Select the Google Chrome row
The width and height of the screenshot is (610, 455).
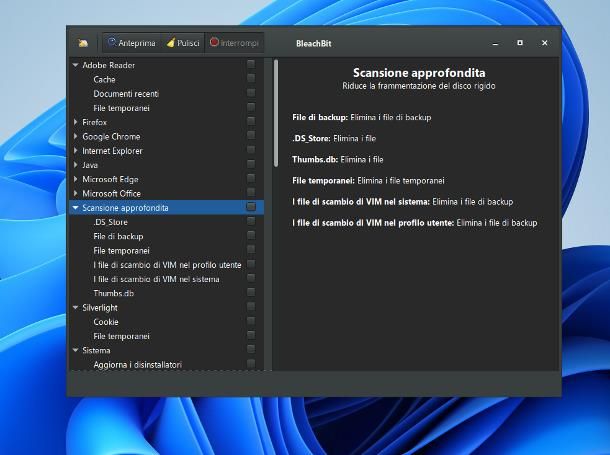pyautogui.click(x=167, y=136)
